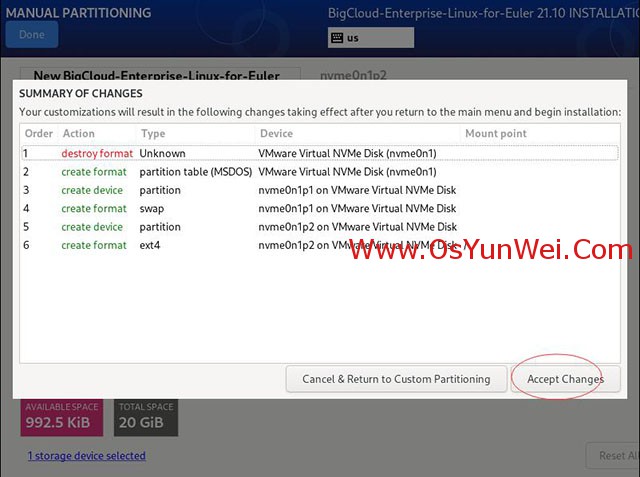Select the create format swap row

[x=320, y=209]
